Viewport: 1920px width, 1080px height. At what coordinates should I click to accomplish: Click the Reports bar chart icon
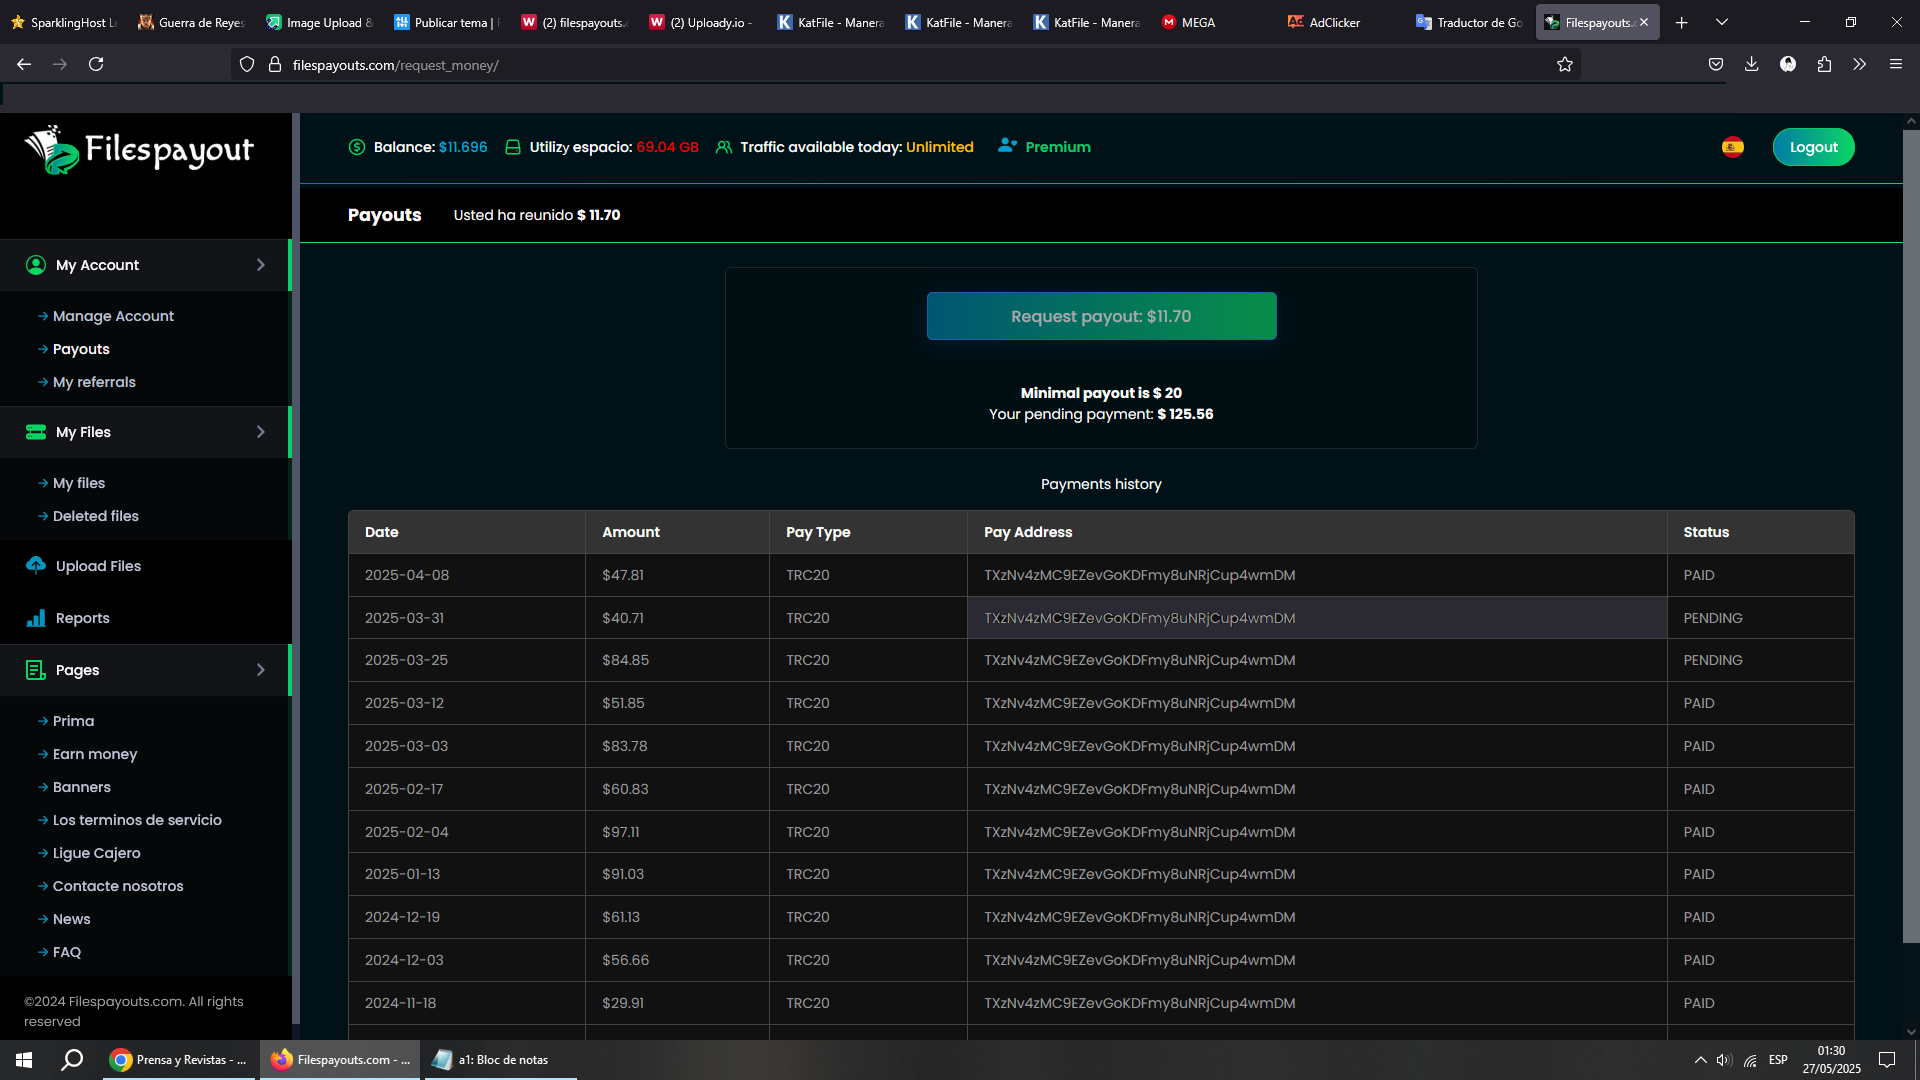point(36,618)
